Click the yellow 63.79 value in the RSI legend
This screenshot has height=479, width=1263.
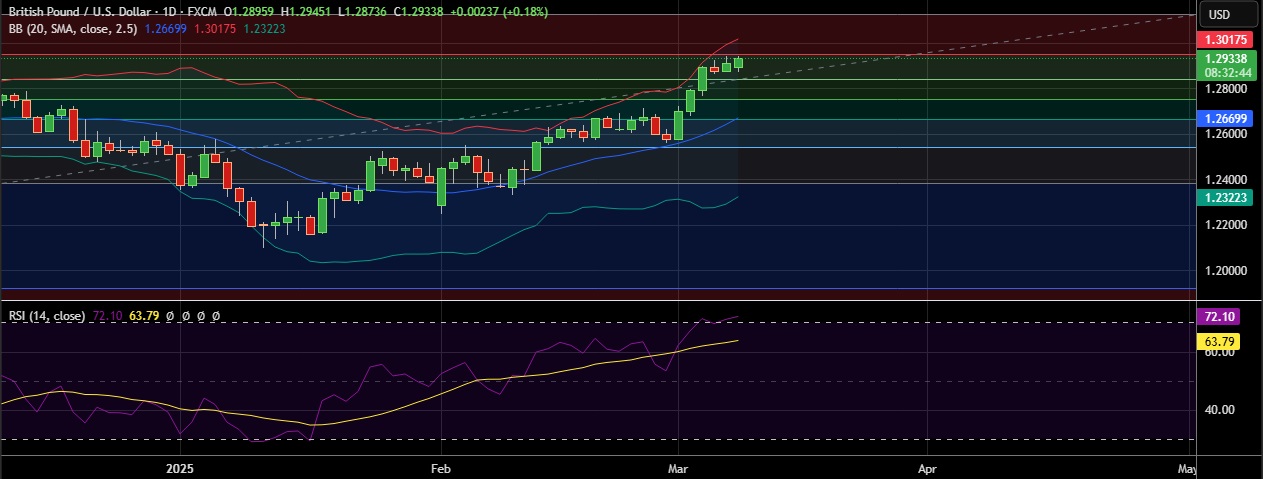click(144, 316)
